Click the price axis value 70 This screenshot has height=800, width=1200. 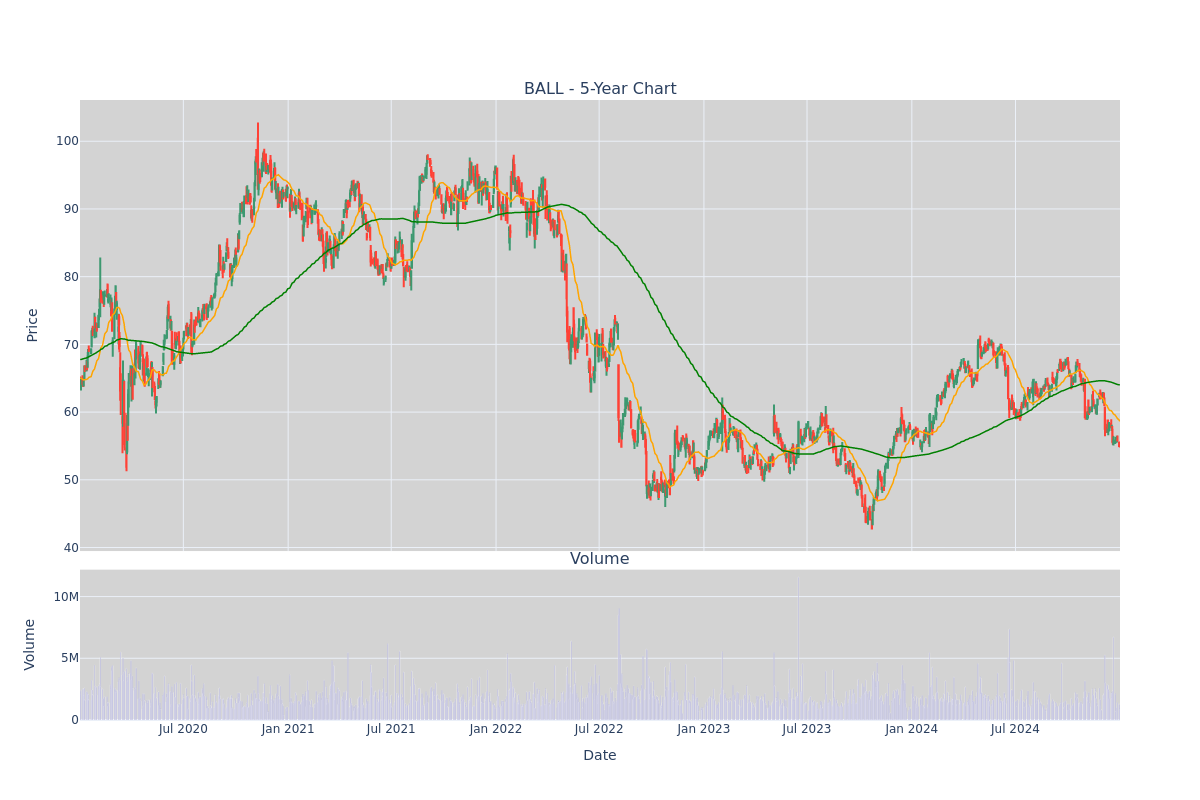click(71, 345)
